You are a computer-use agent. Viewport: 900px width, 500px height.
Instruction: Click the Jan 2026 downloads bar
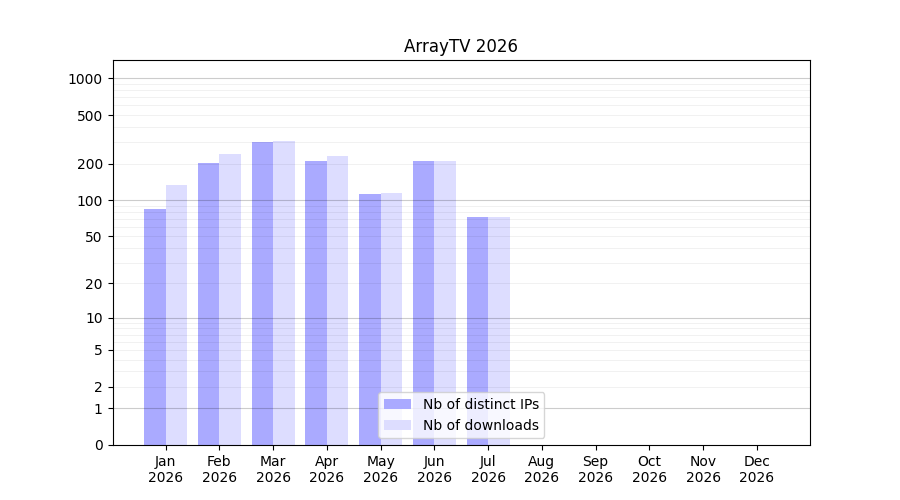tap(177, 315)
